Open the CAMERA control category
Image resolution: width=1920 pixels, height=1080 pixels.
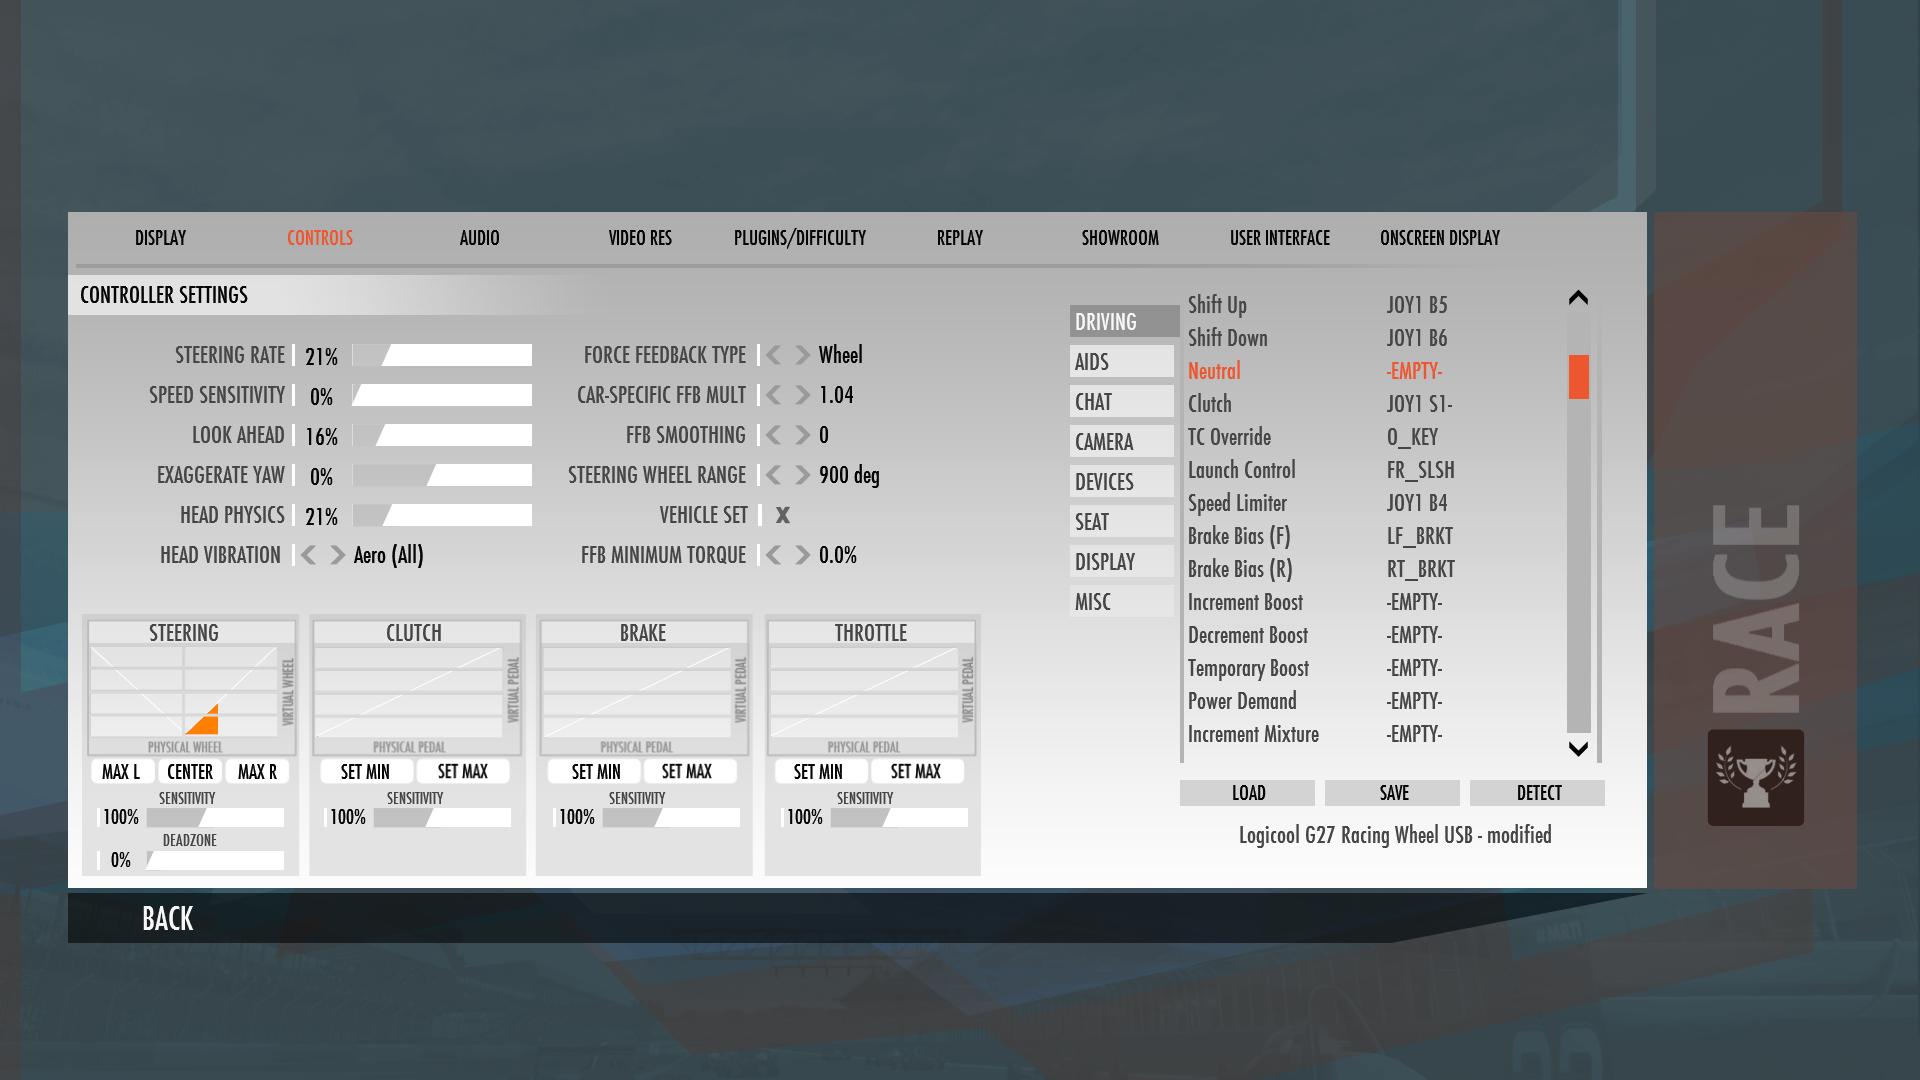click(1121, 442)
